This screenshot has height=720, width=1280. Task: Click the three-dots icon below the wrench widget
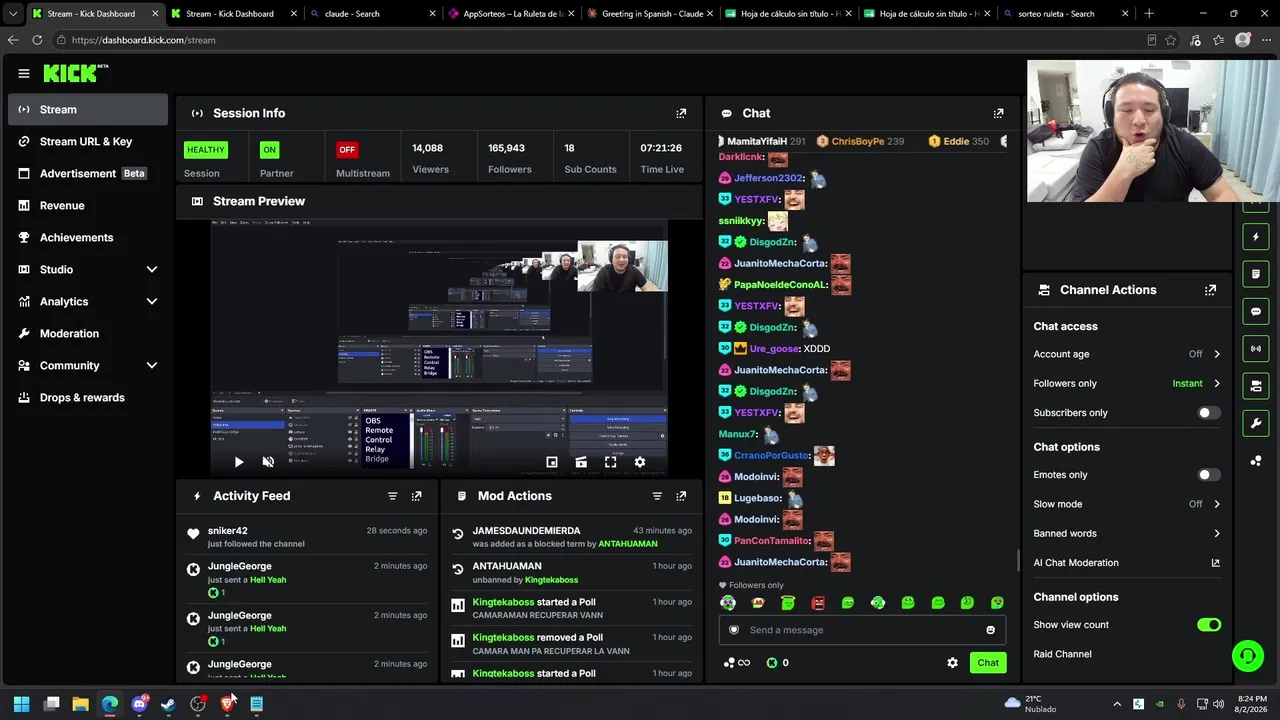click(x=1256, y=461)
